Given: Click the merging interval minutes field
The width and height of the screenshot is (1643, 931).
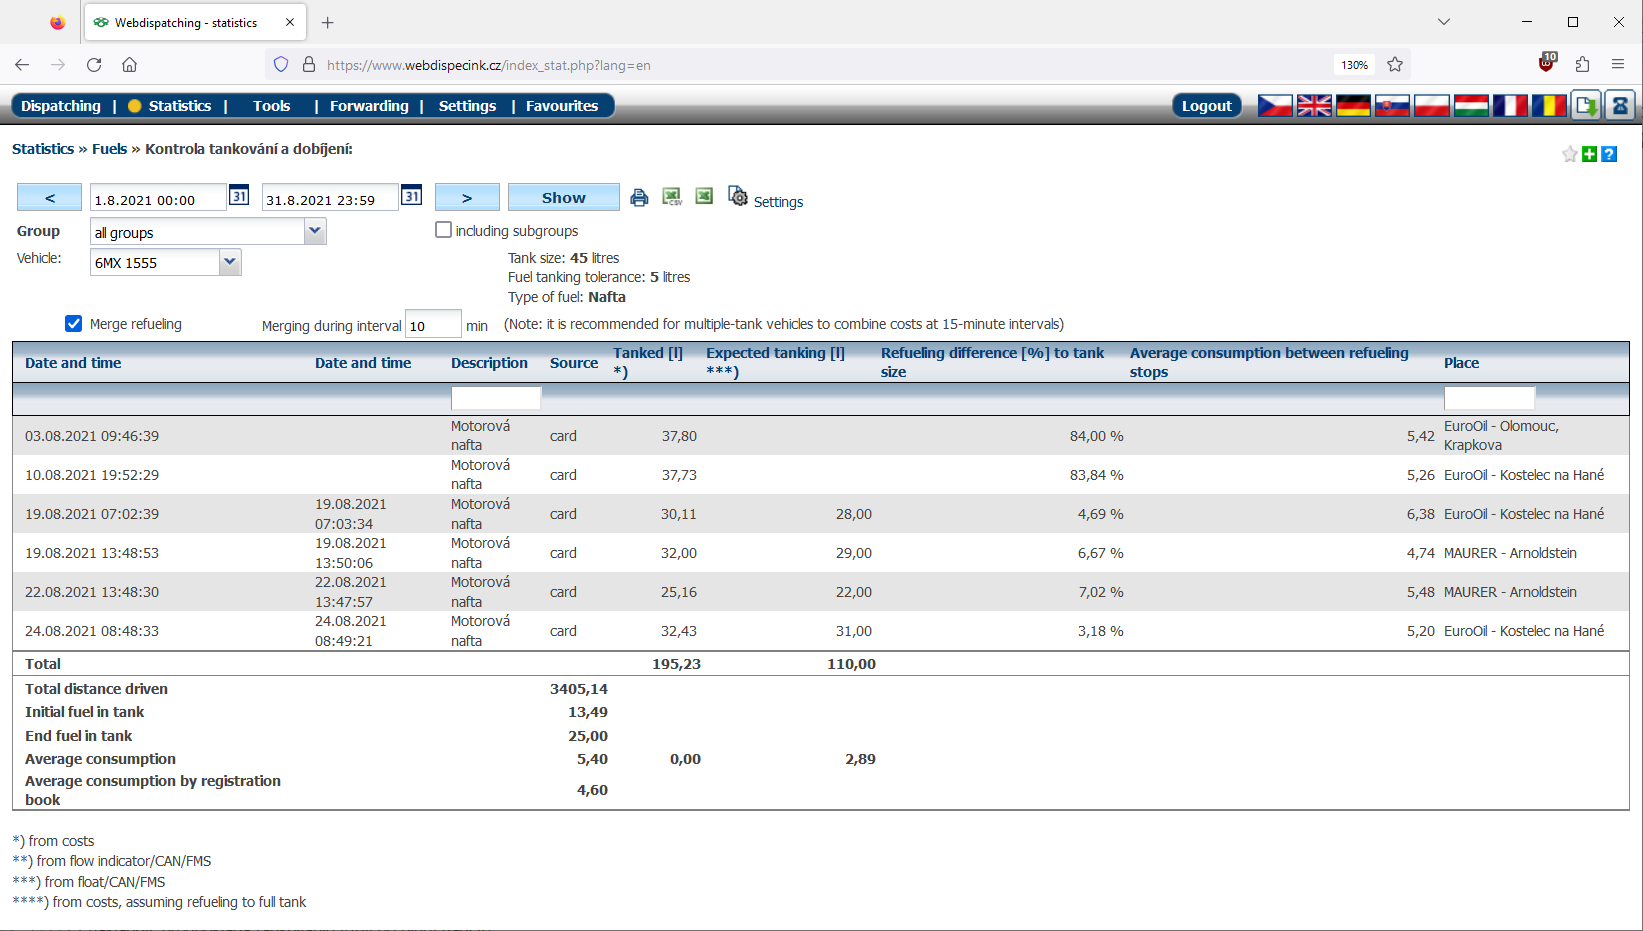Looking at the screenshot, I should click(432, 325).
